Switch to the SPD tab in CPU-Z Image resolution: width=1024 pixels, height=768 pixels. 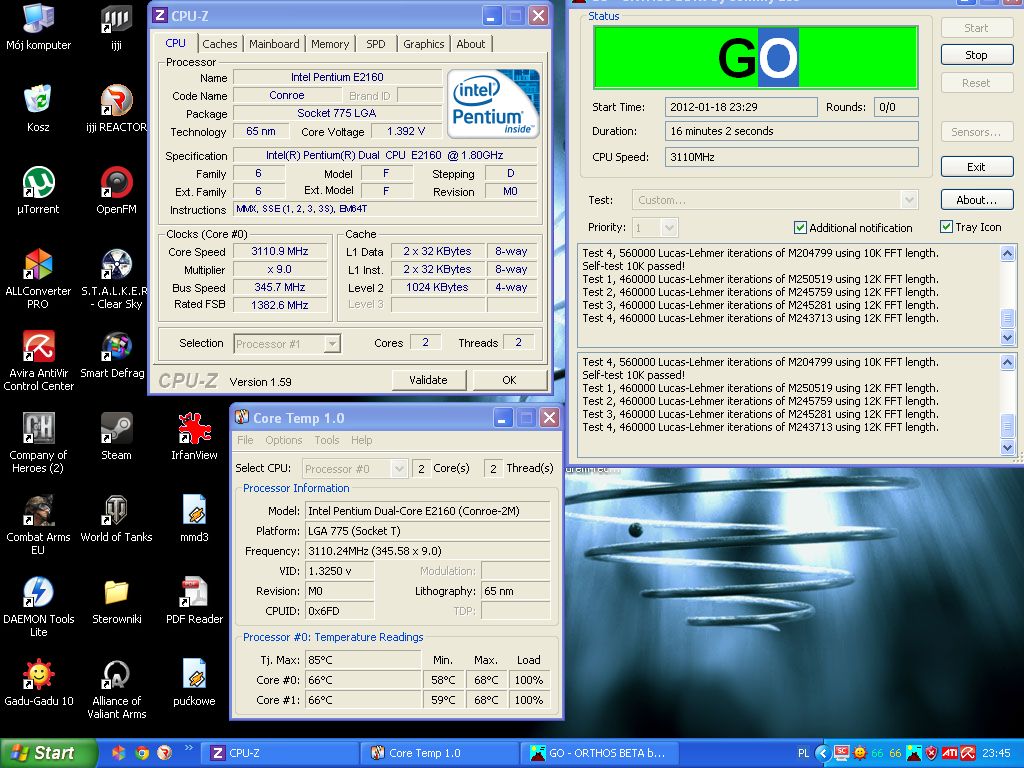376,44
